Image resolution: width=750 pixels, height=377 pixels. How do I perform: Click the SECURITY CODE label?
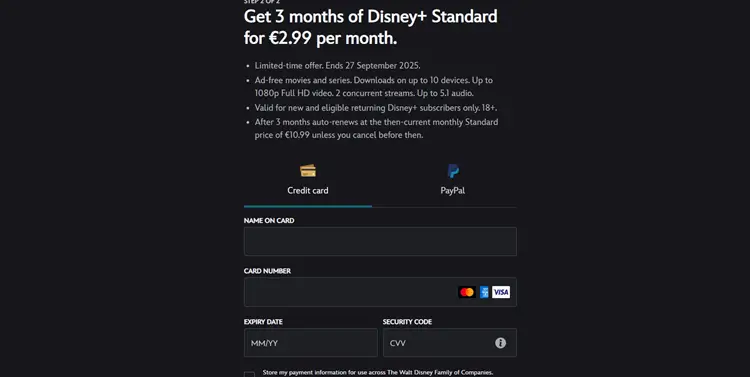pos(407,322)
